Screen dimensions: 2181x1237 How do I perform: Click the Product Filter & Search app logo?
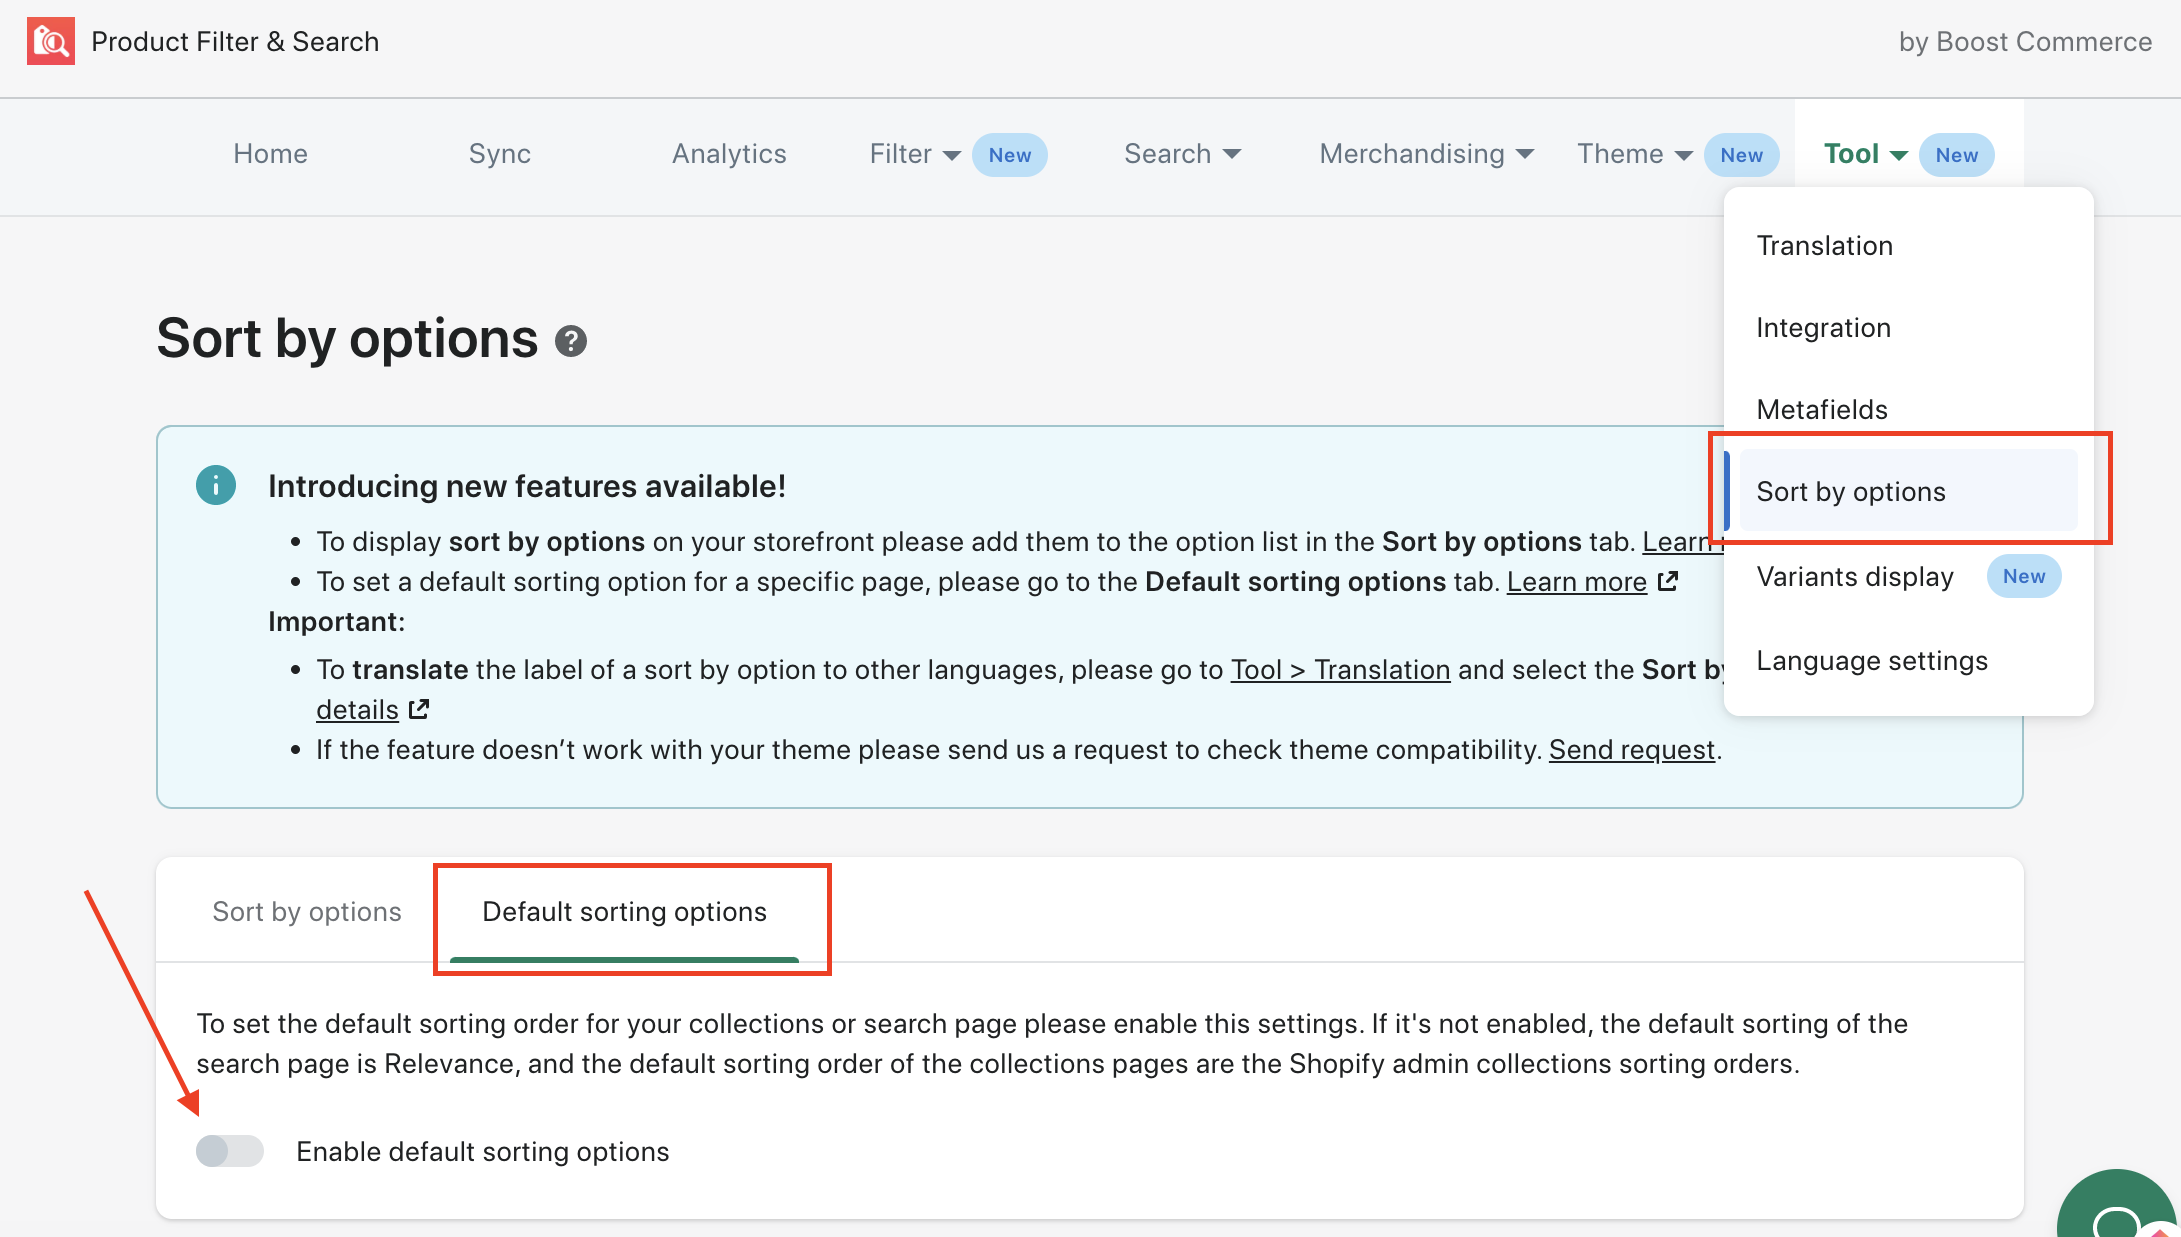click(50, 41)
